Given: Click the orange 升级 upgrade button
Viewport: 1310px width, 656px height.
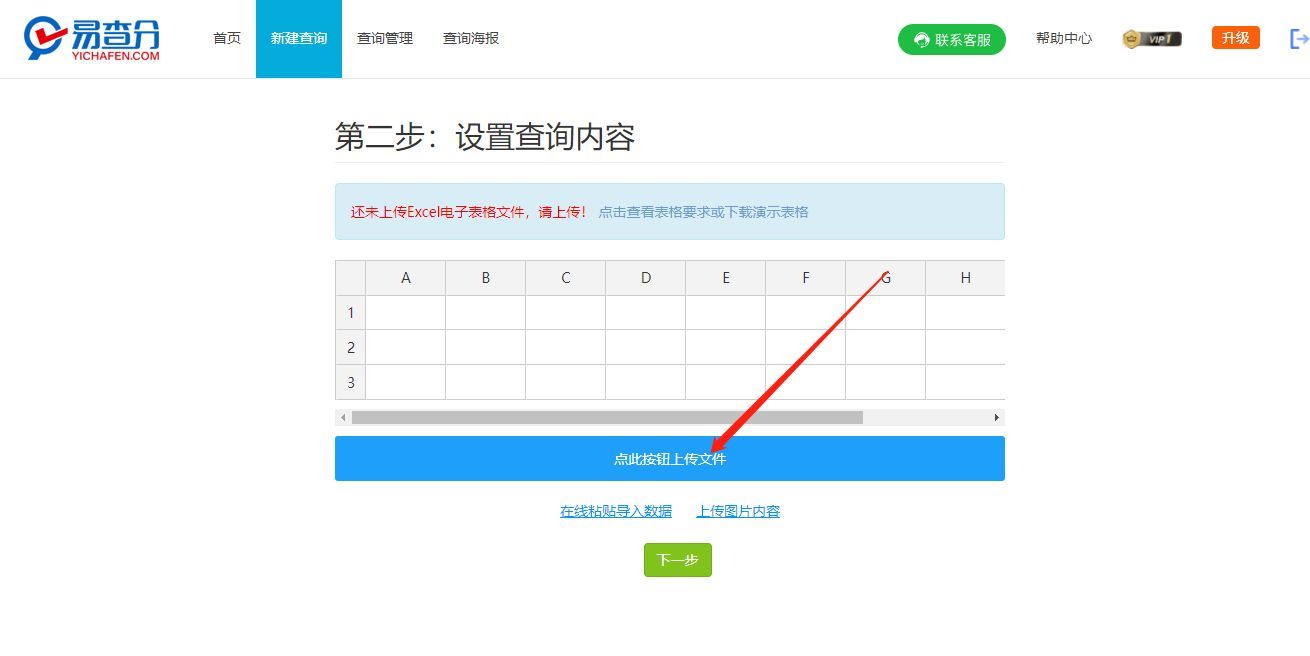Looking at the screenshot, I should (x=1235, y=36).
